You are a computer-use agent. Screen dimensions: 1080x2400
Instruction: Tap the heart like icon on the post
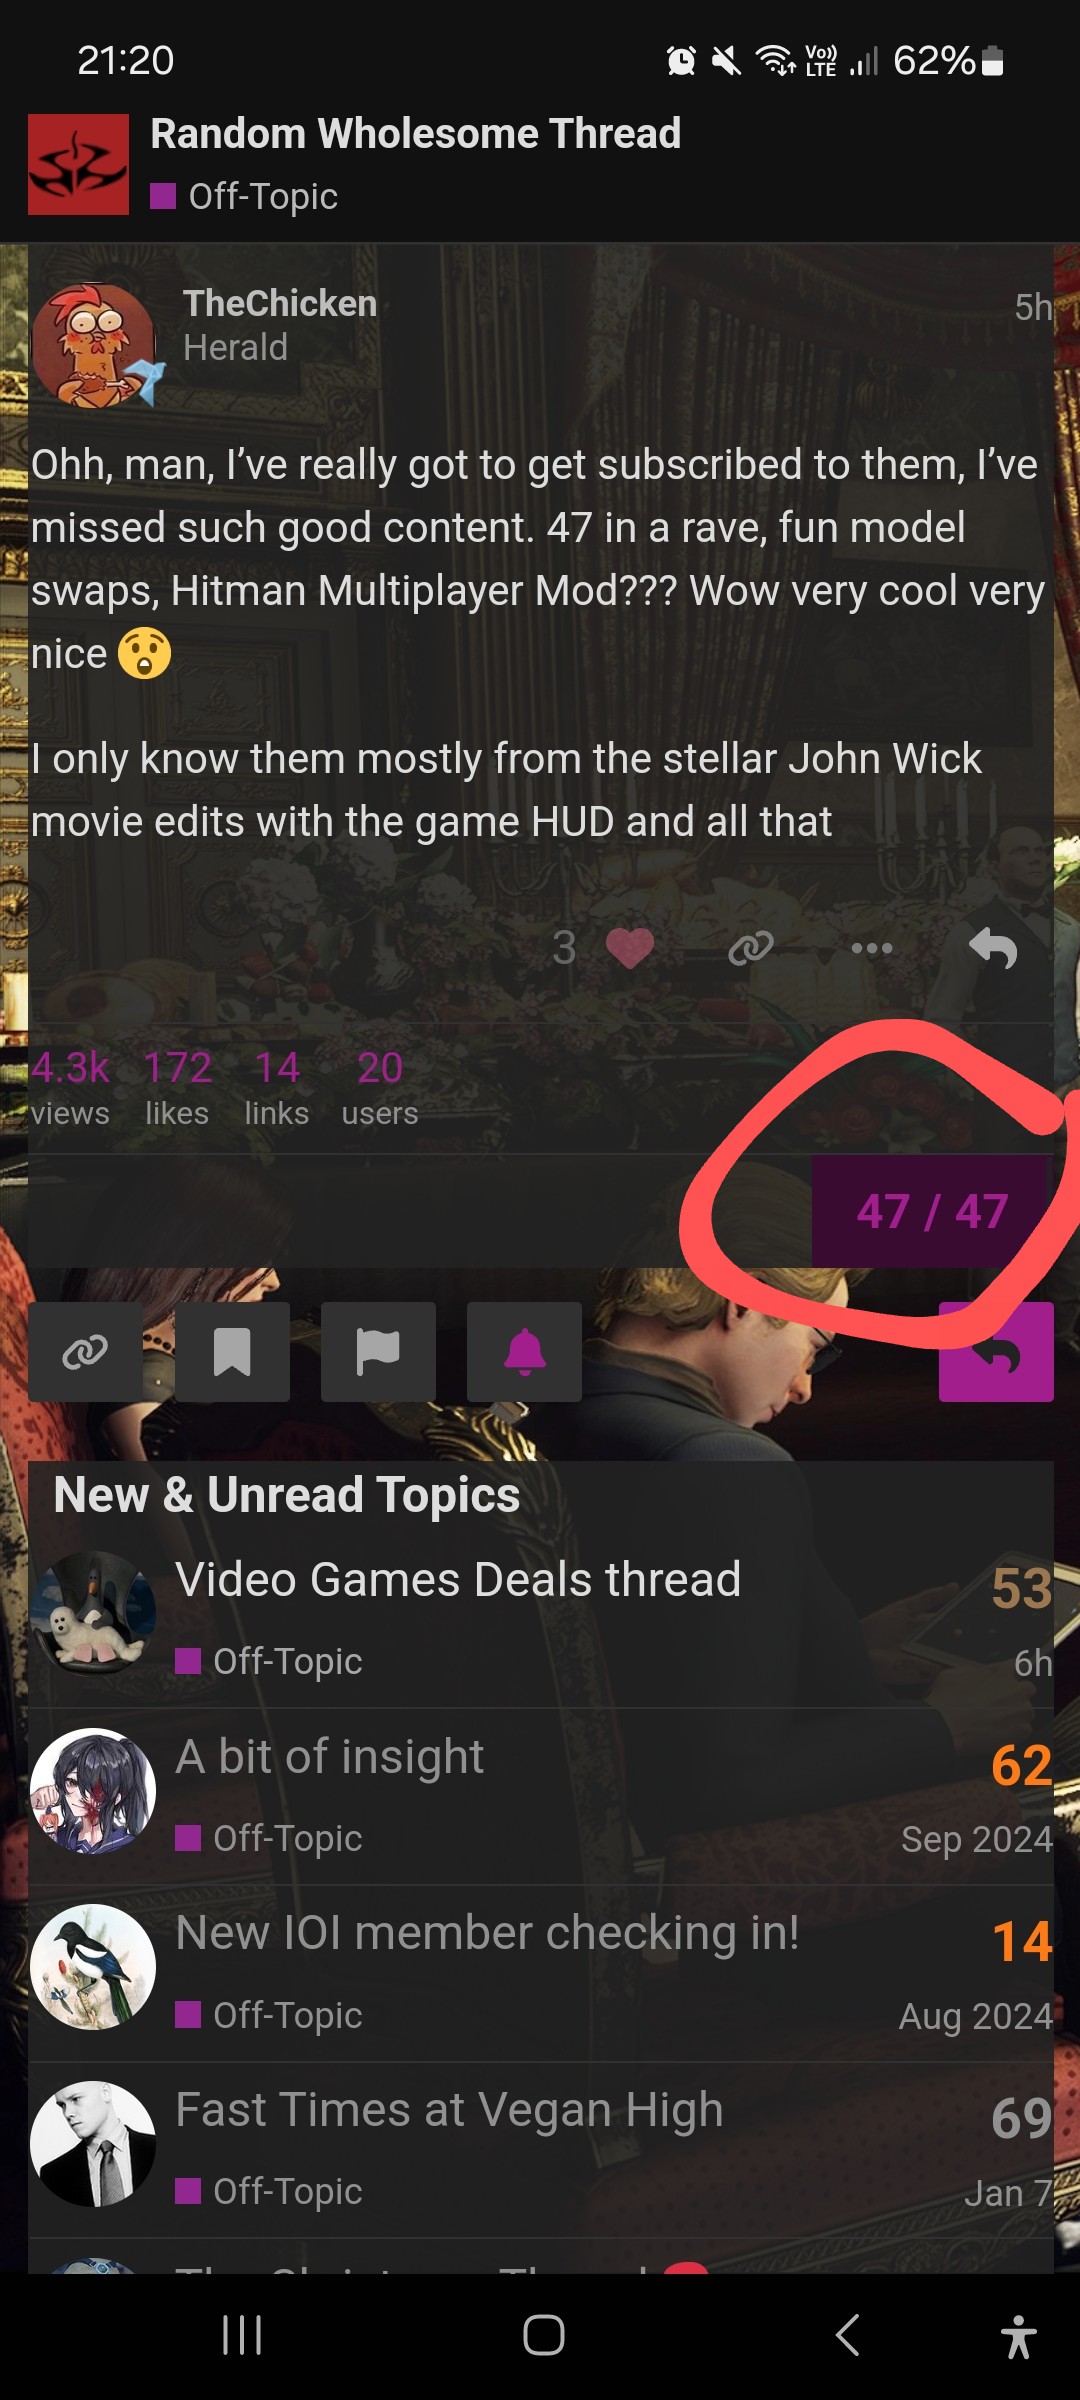pos(629,948)
